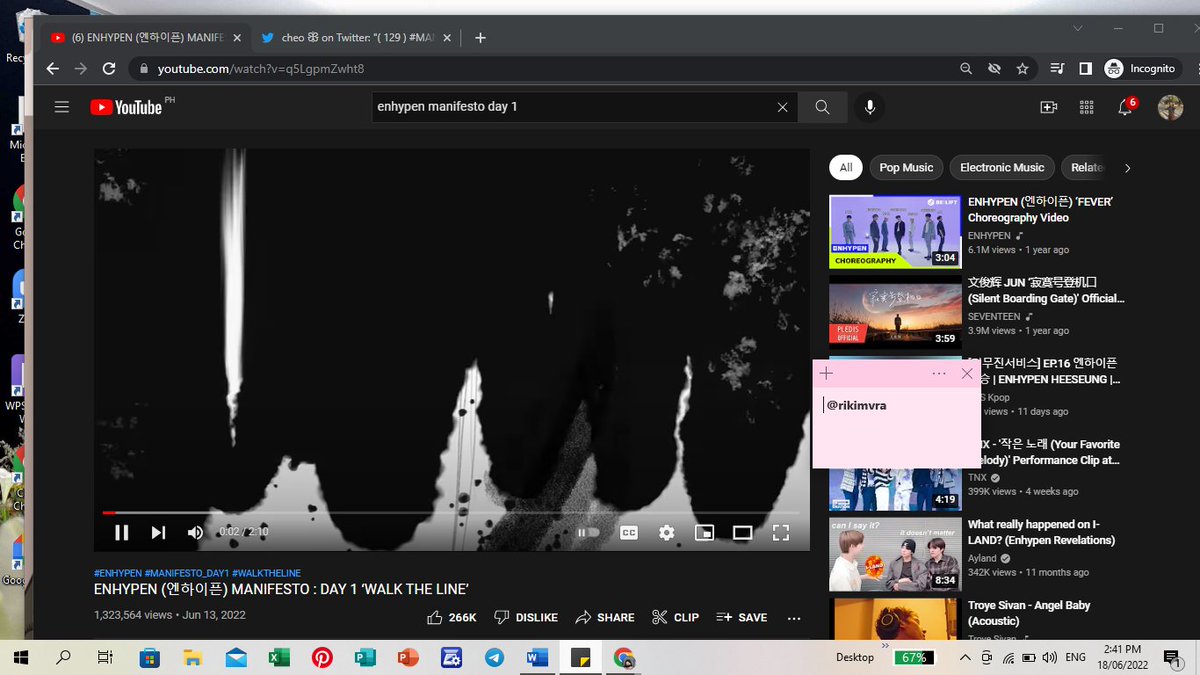Click the address bar URL
This screenshot has width=1200, height=675.
coord(261,69)
